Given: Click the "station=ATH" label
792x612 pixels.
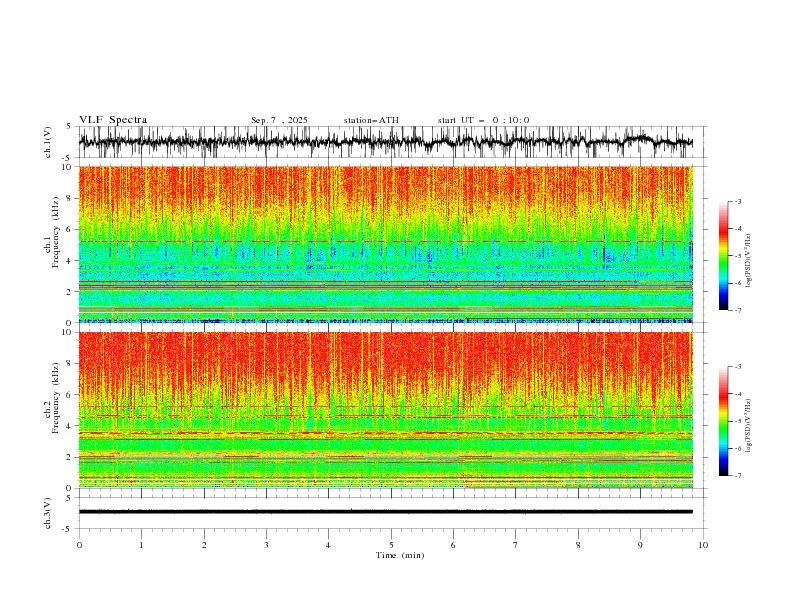Looking at the screenshot, I should tap(371, 120).
